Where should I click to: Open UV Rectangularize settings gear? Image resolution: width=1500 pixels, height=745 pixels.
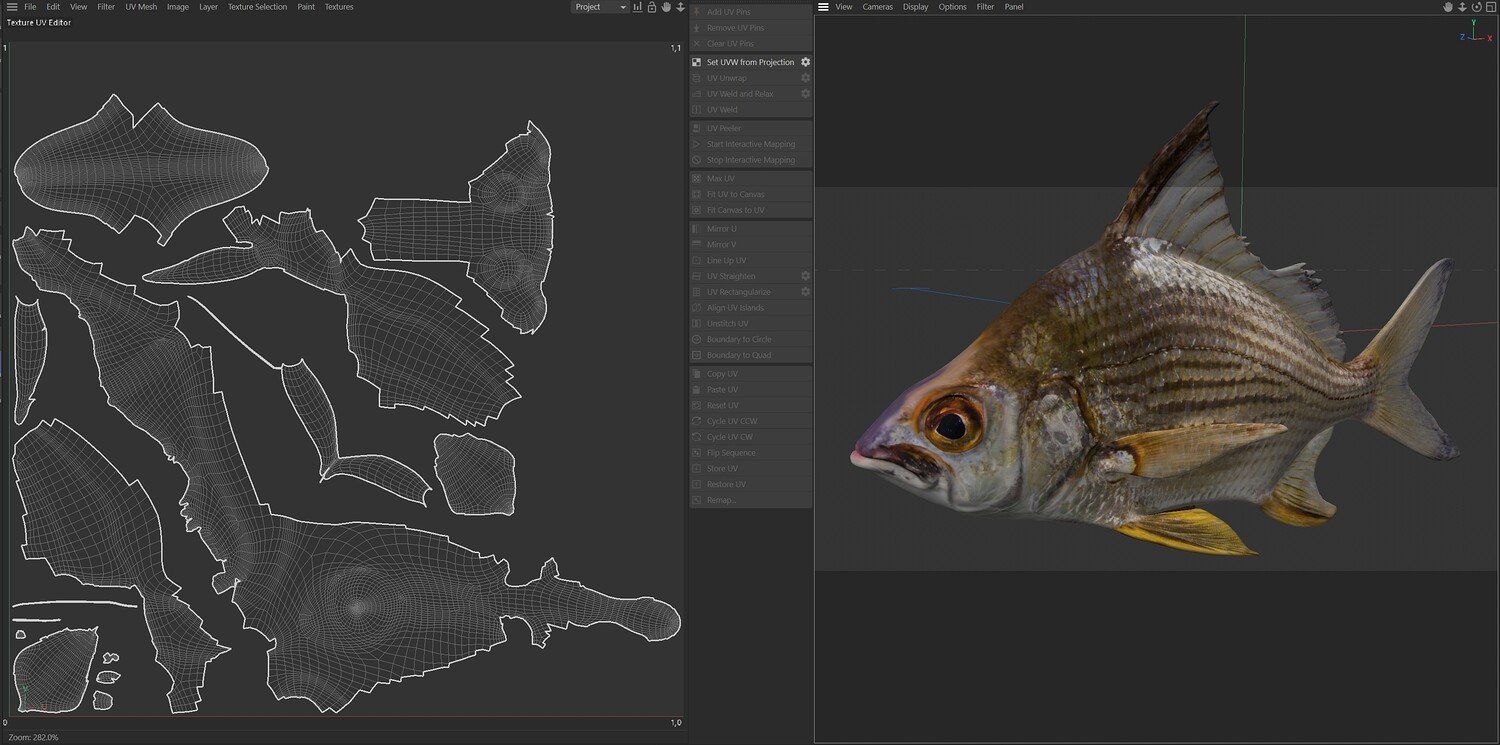pos(805,292)
